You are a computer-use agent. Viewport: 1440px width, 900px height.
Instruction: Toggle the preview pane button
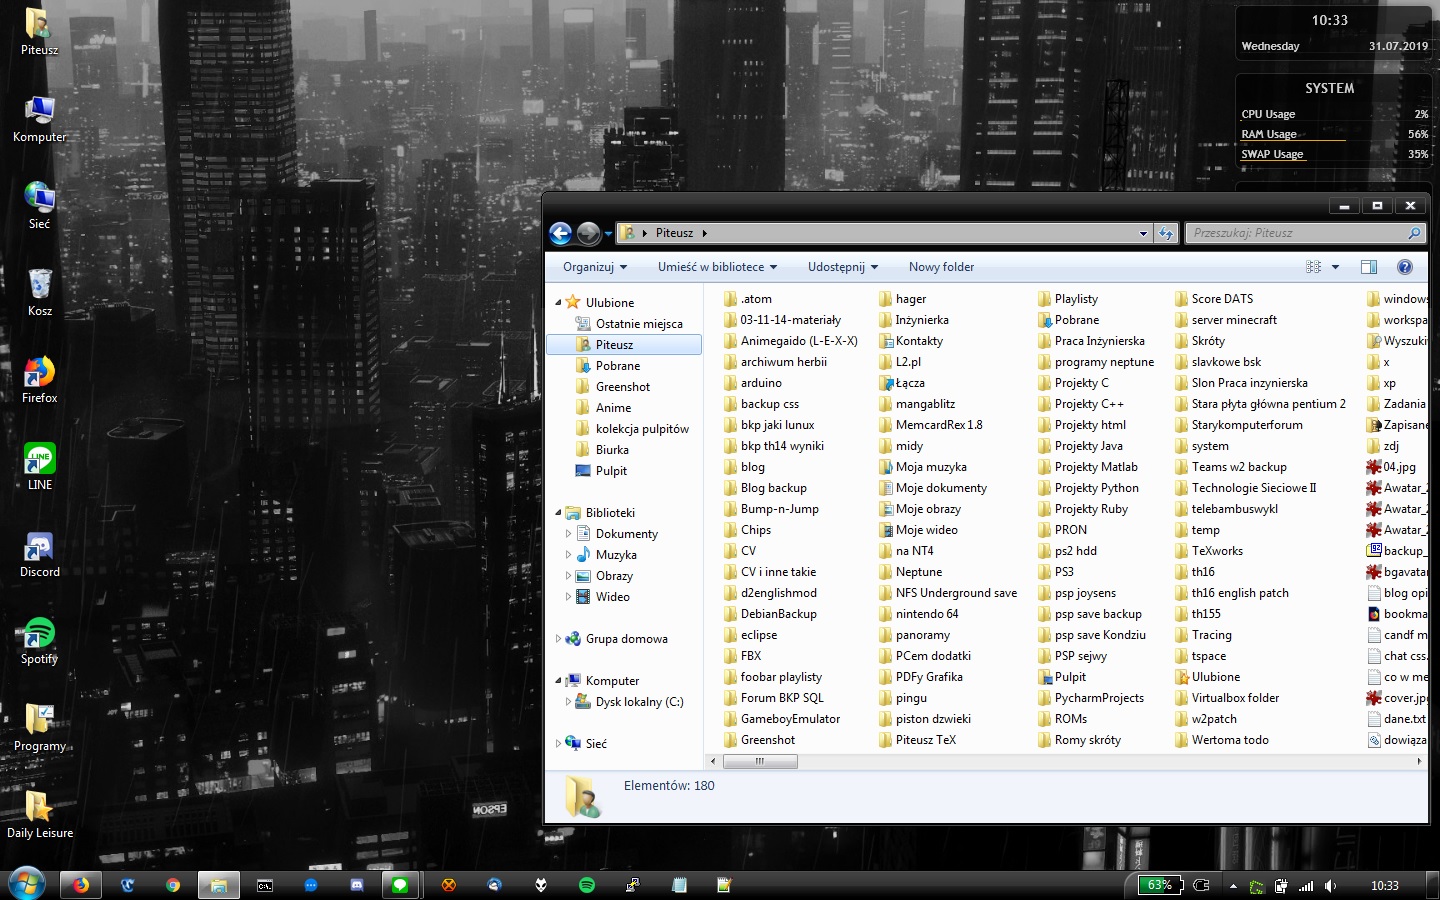1369,267
